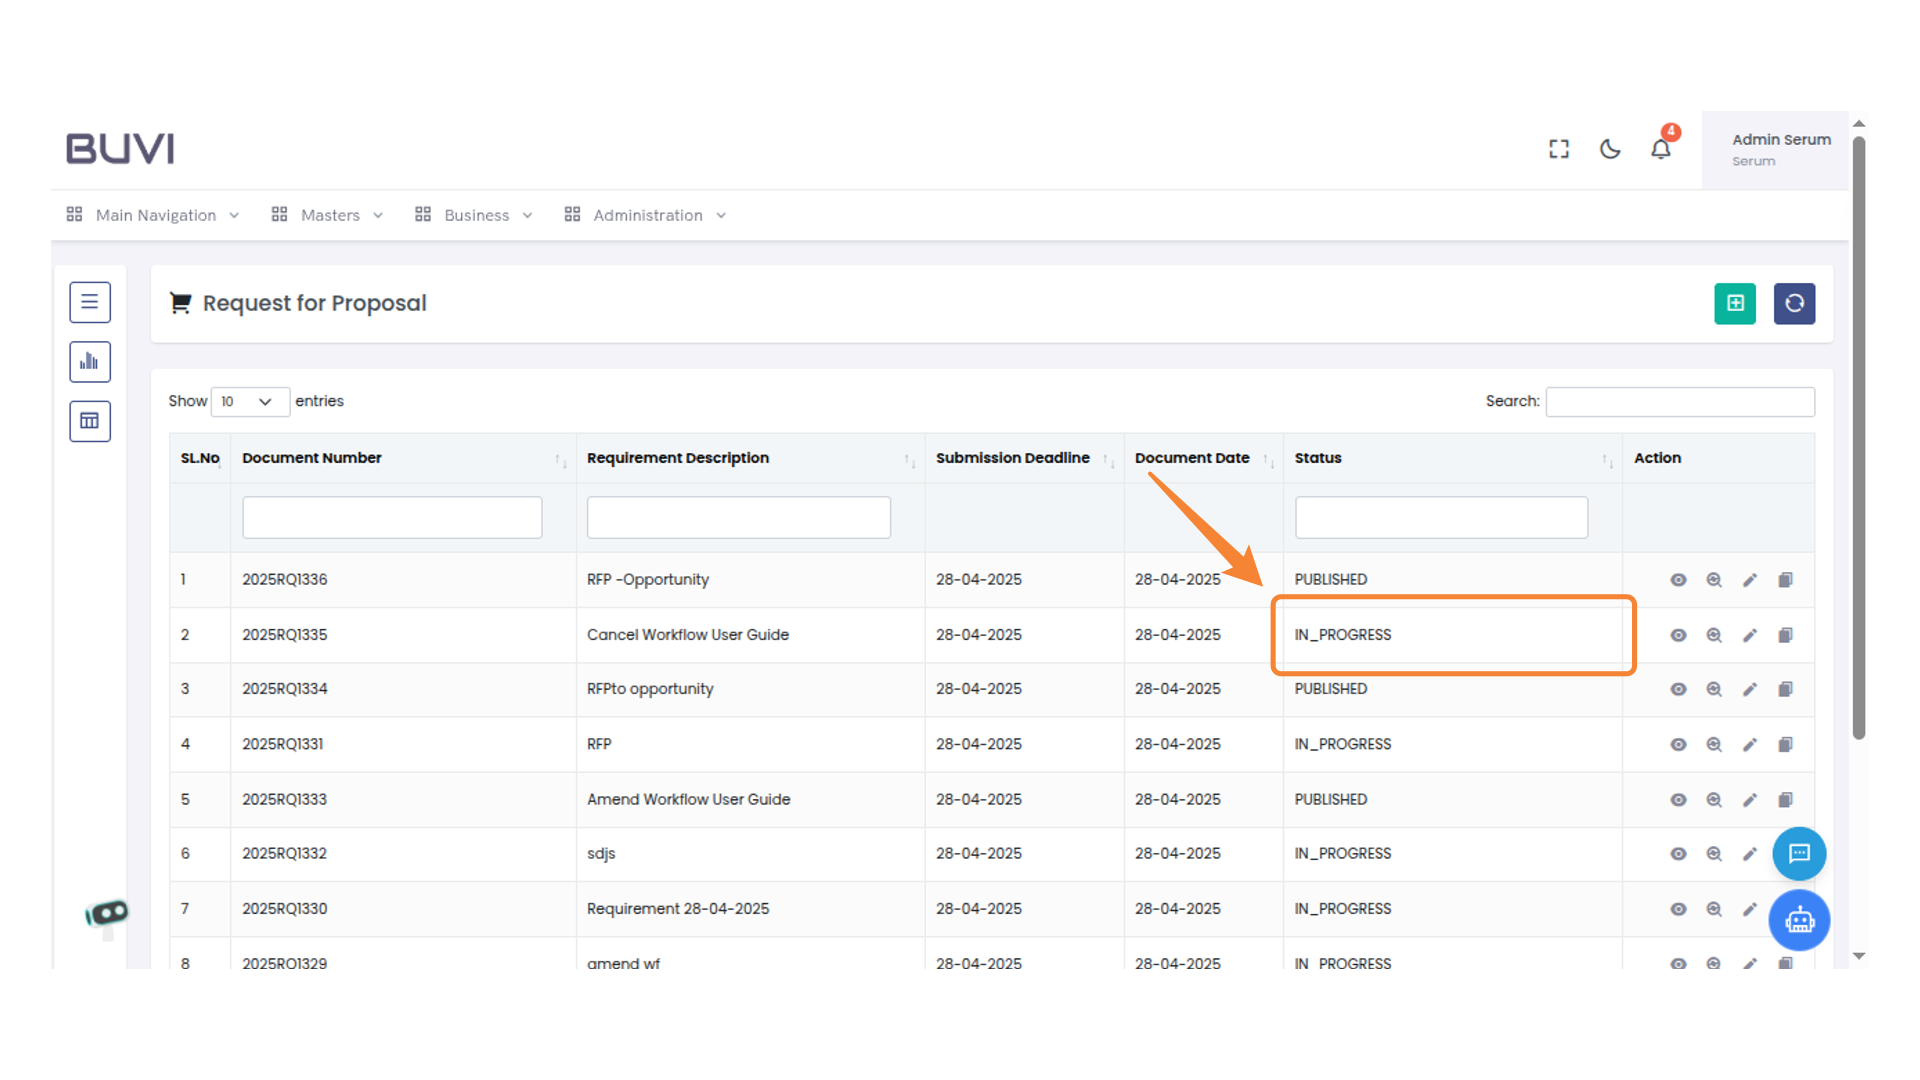Click the pencil edit icon for 2025RQ1336
Screen dimensions: 1920x1080
tap(1749, 580)
